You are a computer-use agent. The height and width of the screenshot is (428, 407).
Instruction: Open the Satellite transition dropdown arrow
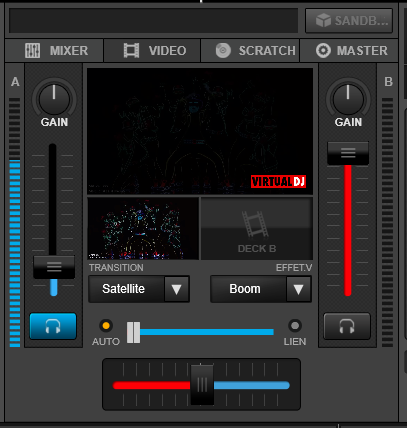click(x=177, y=289)
